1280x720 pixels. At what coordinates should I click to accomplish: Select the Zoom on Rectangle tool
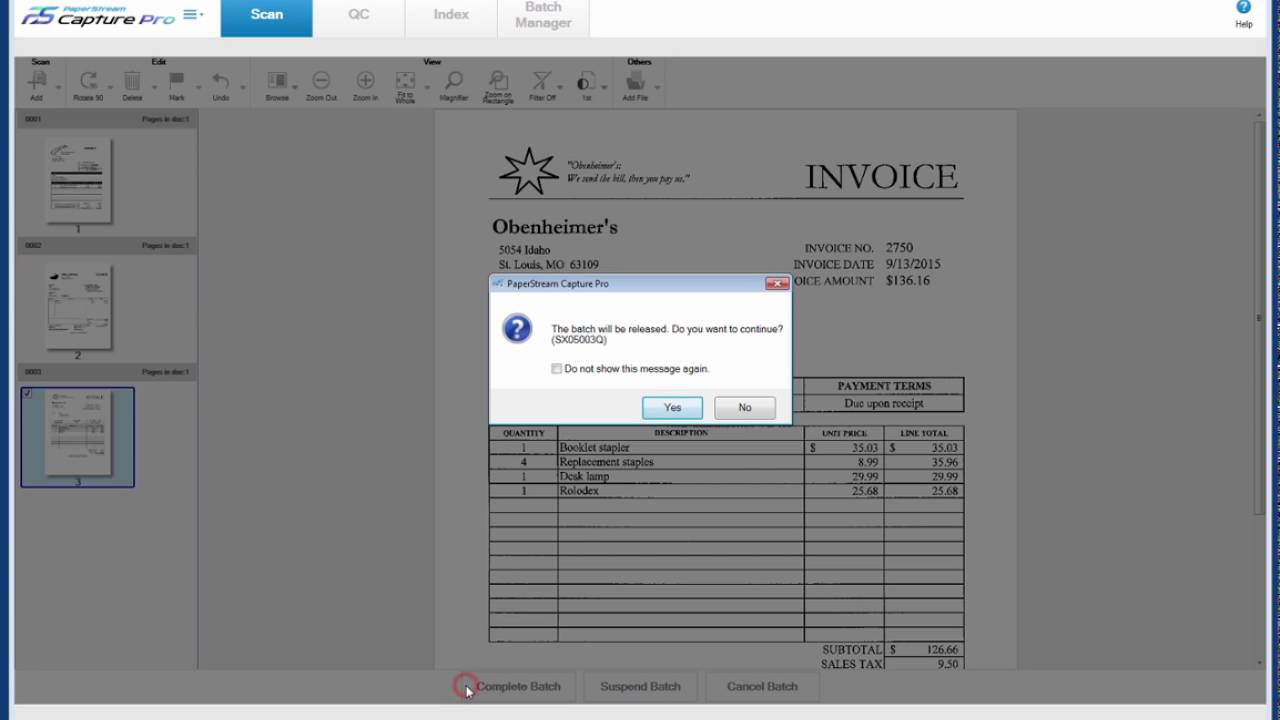tap(498, 81)
